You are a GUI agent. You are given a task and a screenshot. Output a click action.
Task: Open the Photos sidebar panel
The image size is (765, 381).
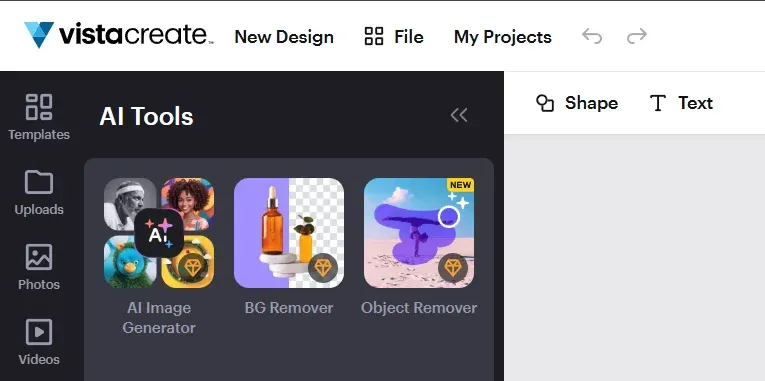[x=39, y=267]
